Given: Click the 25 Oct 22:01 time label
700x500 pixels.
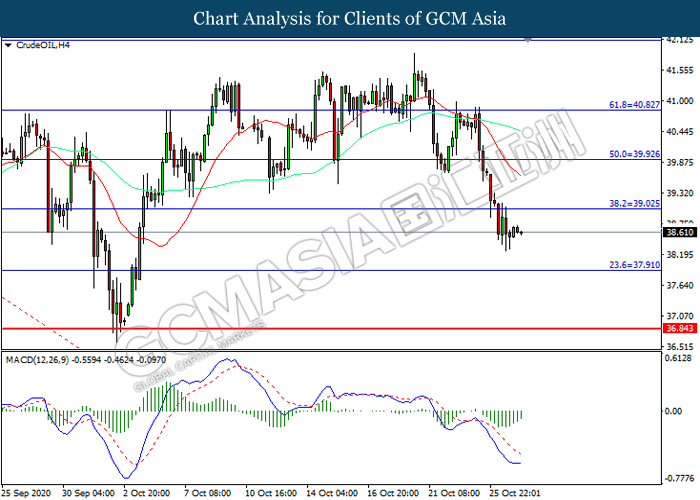Looking at the screenshot, I should click(515, 494).
